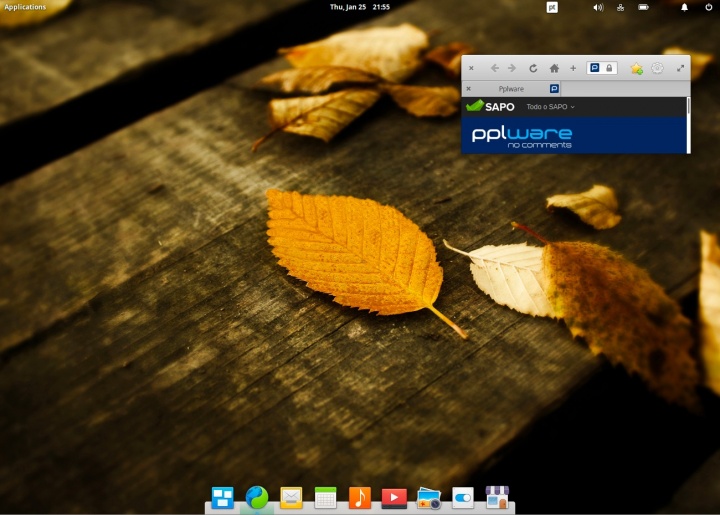The height and width of the screenshot is (515, 720).
Task: Open a new tab with plus icon
Action: 573,69
